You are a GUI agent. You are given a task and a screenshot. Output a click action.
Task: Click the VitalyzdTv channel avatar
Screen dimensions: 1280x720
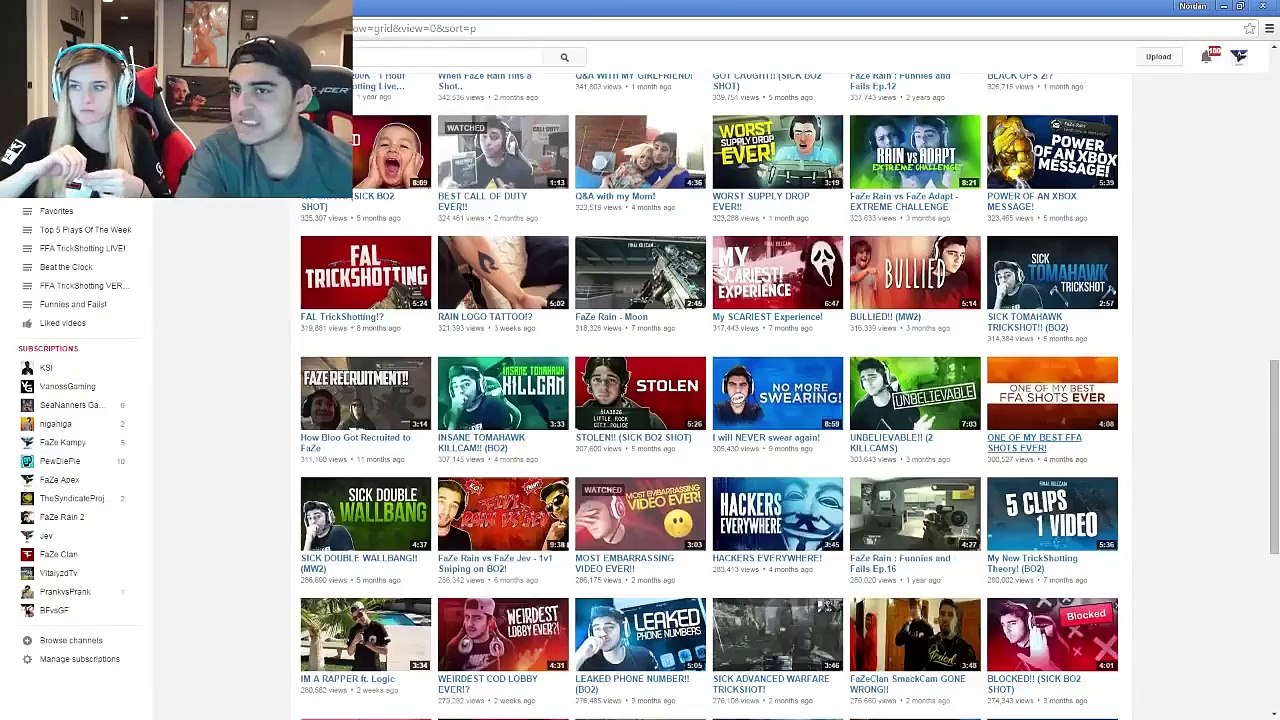point(28,573)
